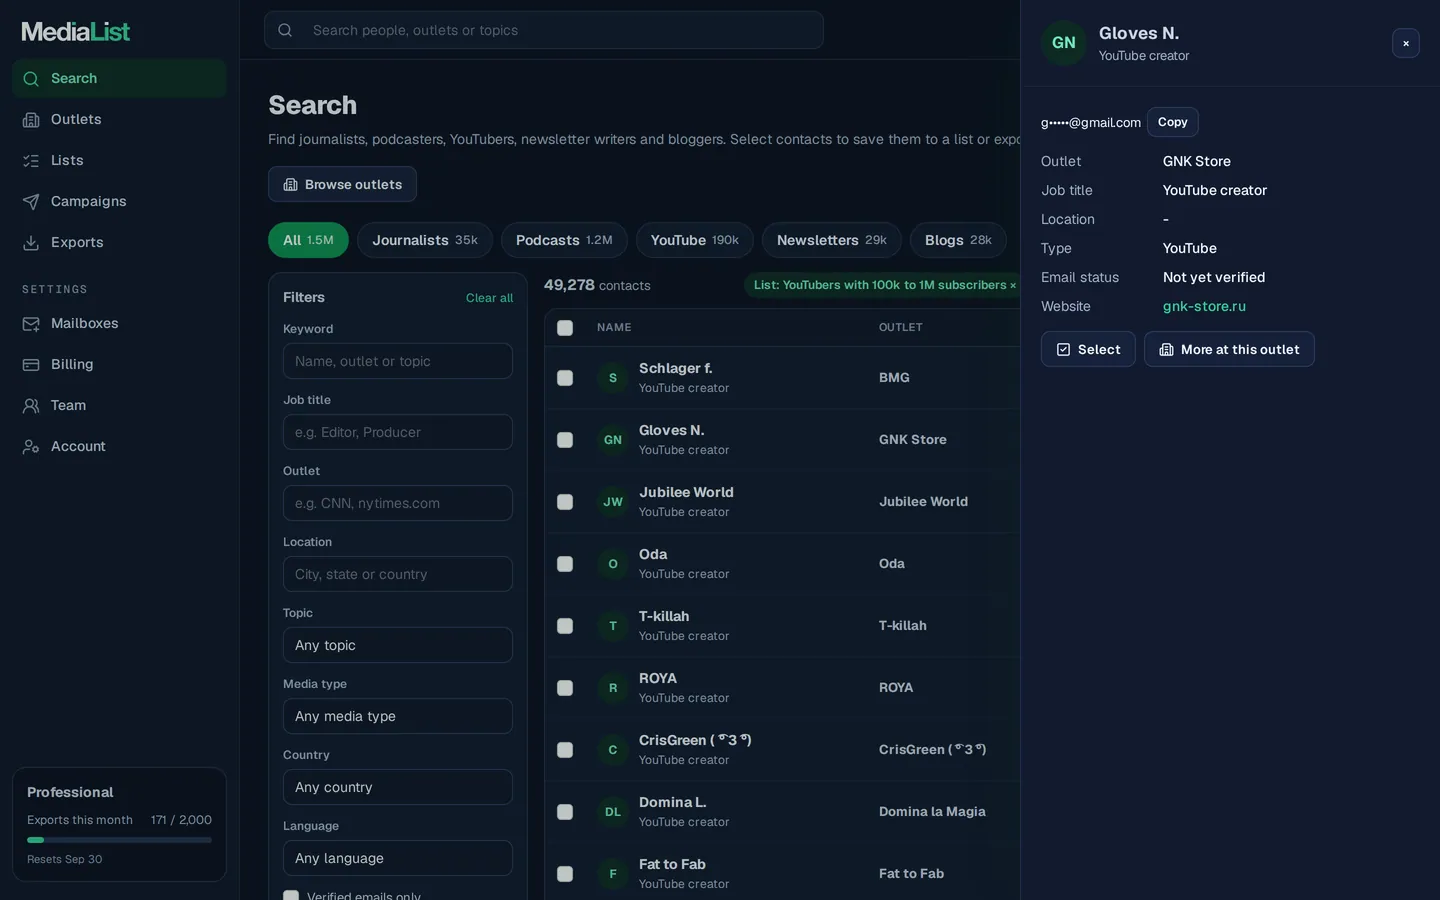The height and width of the screenshot is (900, 1440).
Task: Click the DL avatar for Domina L.
Action: pyautogui.click(x=613, y=812)
